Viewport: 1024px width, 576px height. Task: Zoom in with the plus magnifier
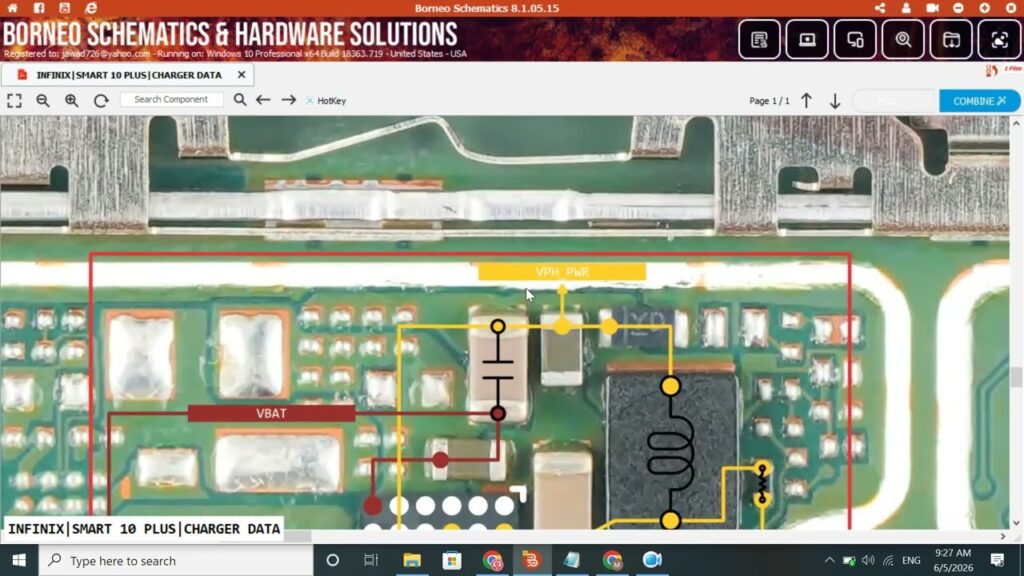(72, 101)
